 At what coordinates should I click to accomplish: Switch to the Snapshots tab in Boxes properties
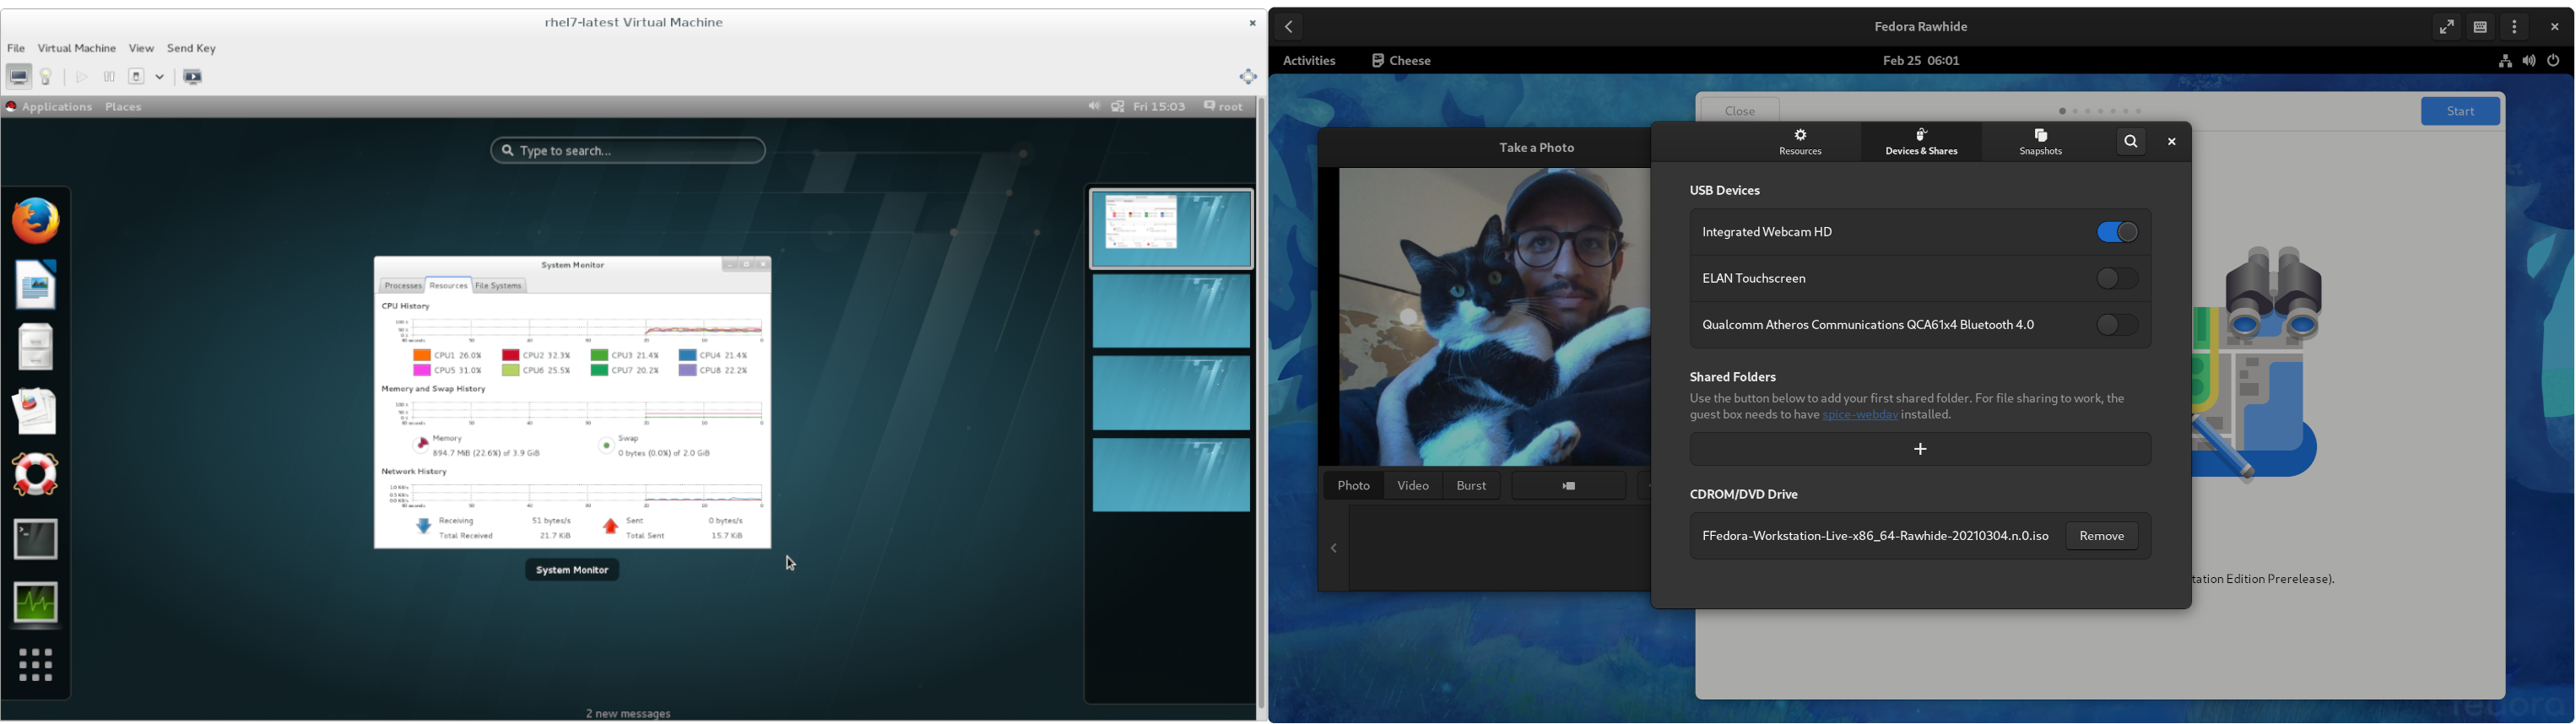coord(2041,142)
